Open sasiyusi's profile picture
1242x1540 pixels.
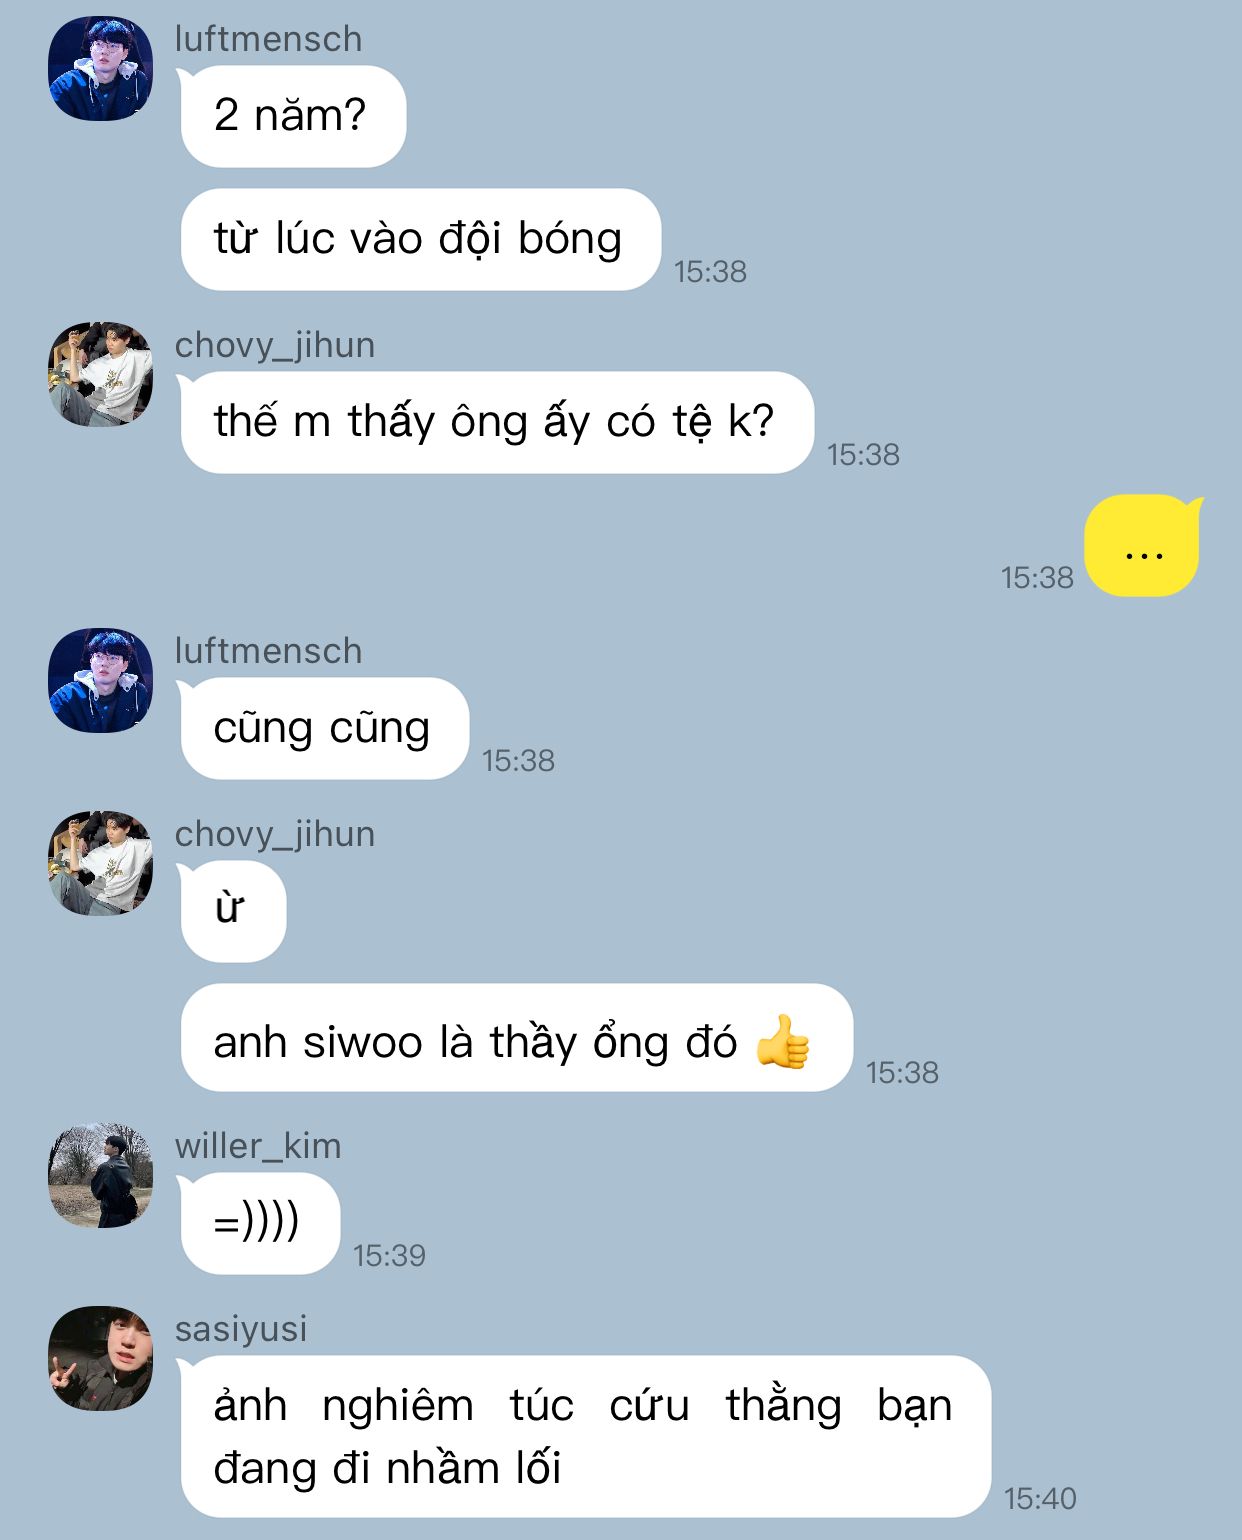100,1358
